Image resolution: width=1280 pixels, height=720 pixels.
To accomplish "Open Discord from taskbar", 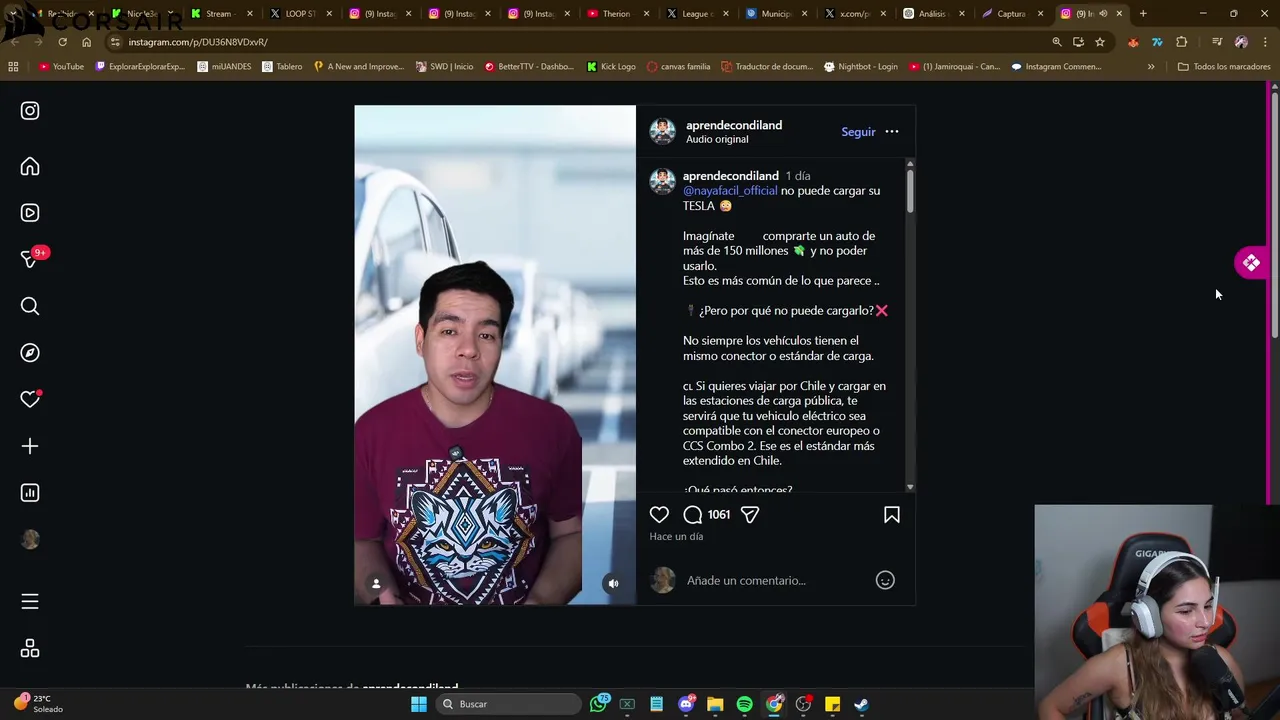I will coord(686,704).
